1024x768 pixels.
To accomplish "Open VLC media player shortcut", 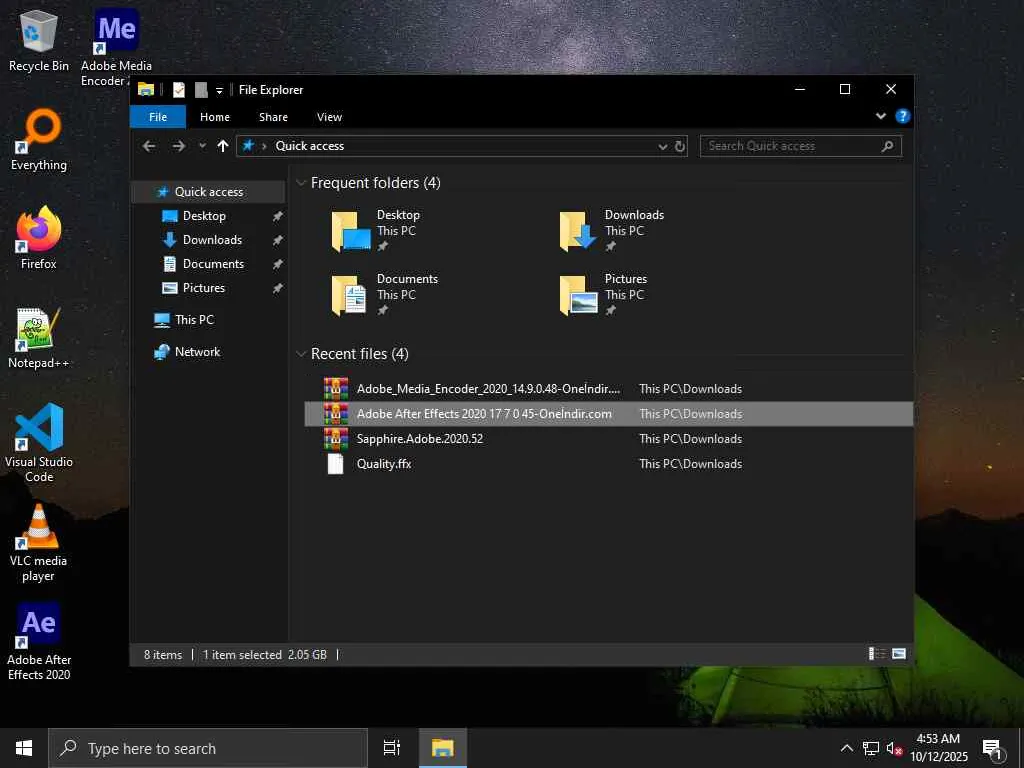I will pyautogui.click(x=39, y=542).
